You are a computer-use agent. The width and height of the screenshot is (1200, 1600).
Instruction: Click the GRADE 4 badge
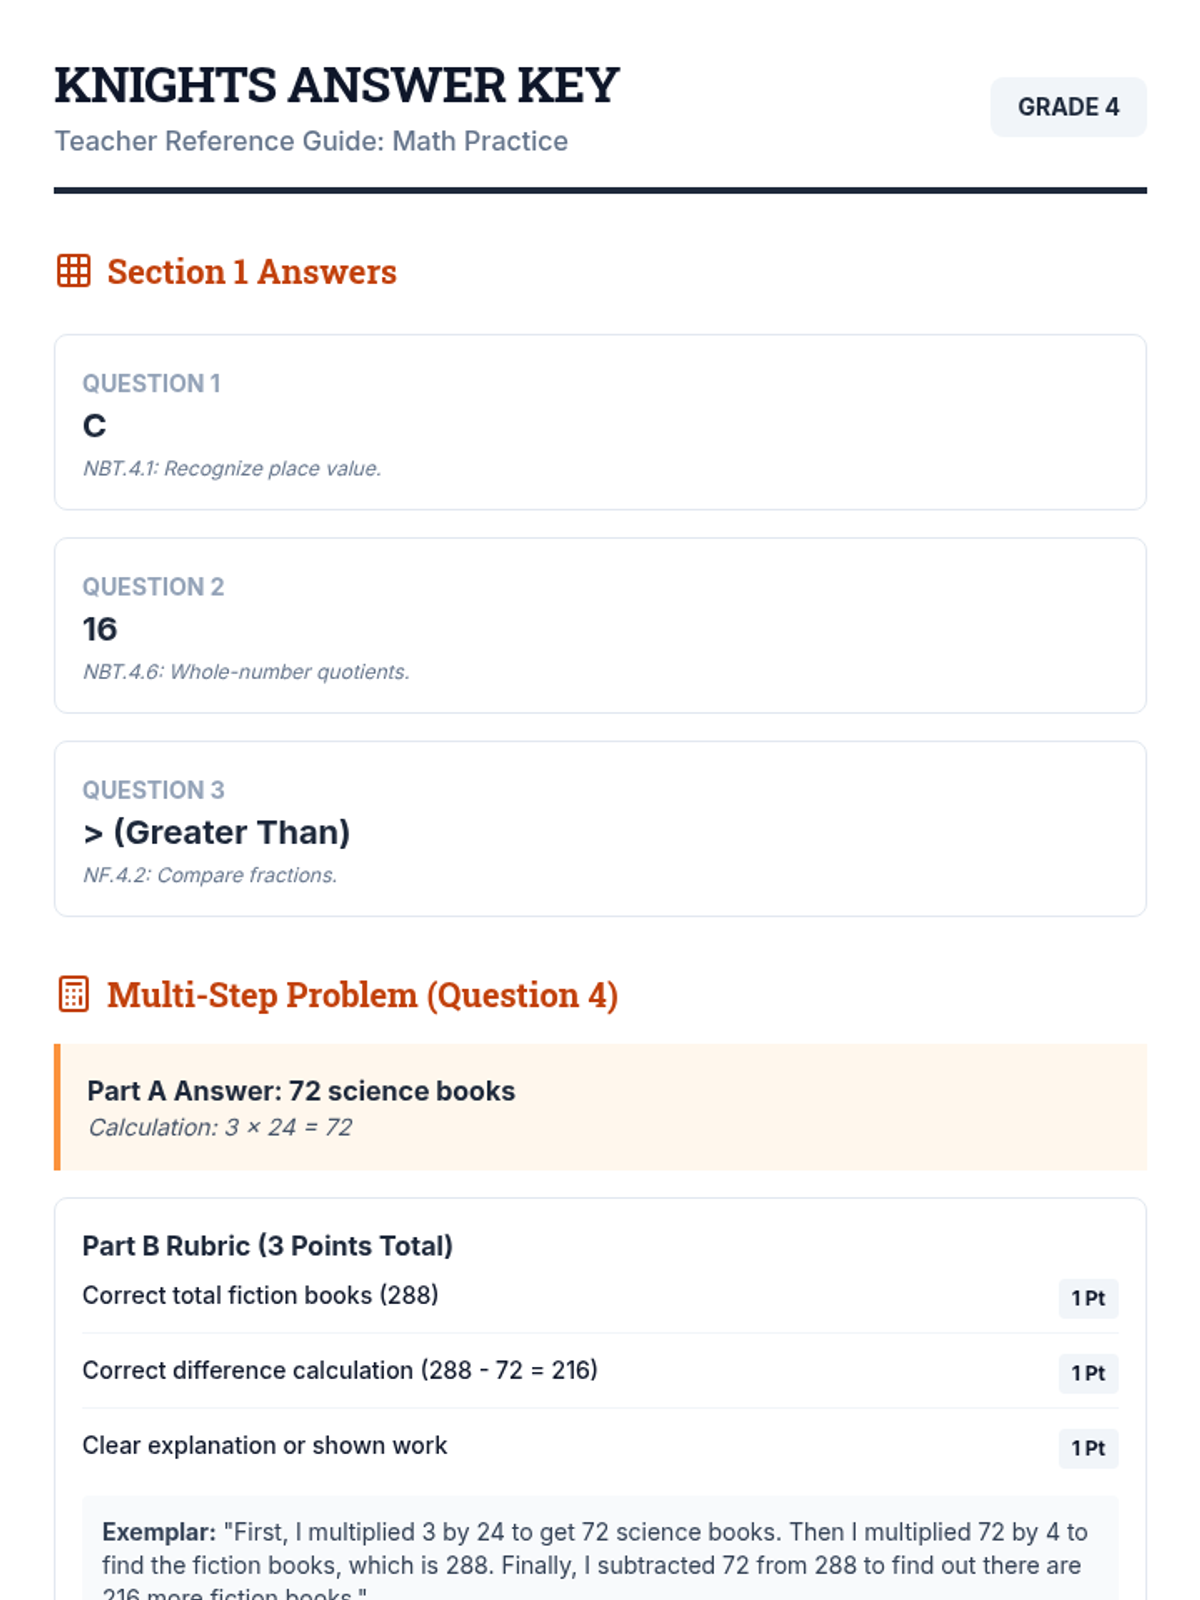(1068, 107)
